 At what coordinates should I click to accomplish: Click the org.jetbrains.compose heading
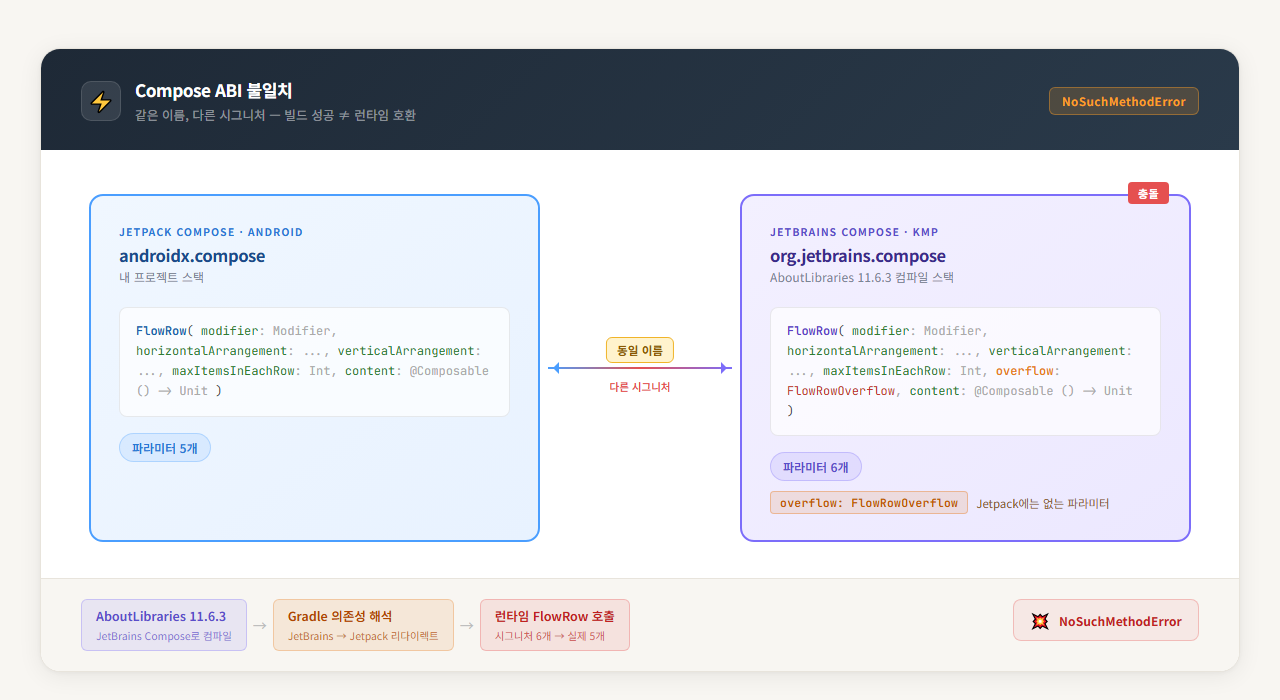point(857,256)
